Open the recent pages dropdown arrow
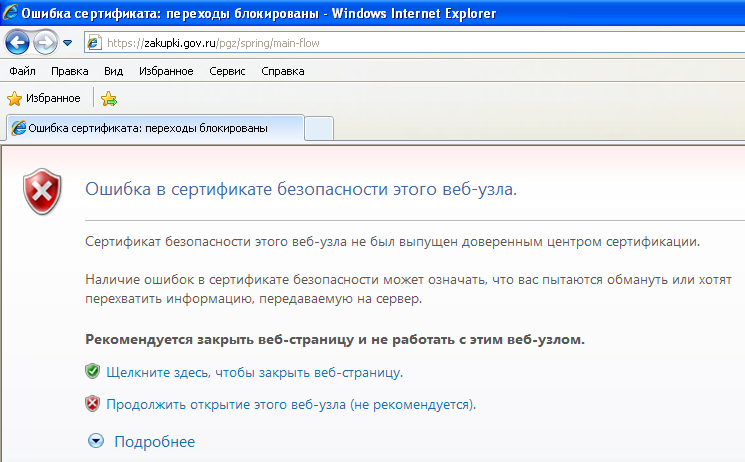 (67, 43)
